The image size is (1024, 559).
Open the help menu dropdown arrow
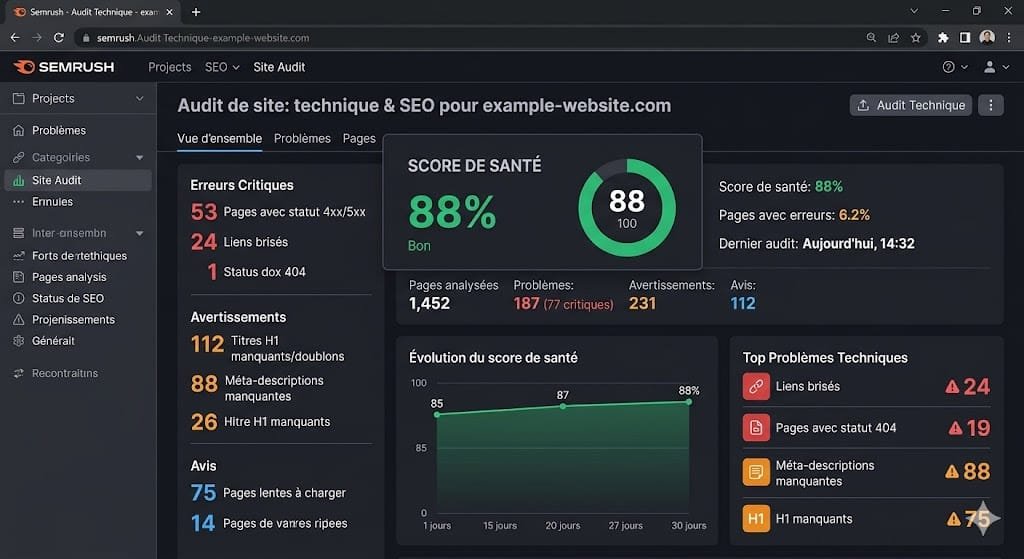tap(964, 67)
